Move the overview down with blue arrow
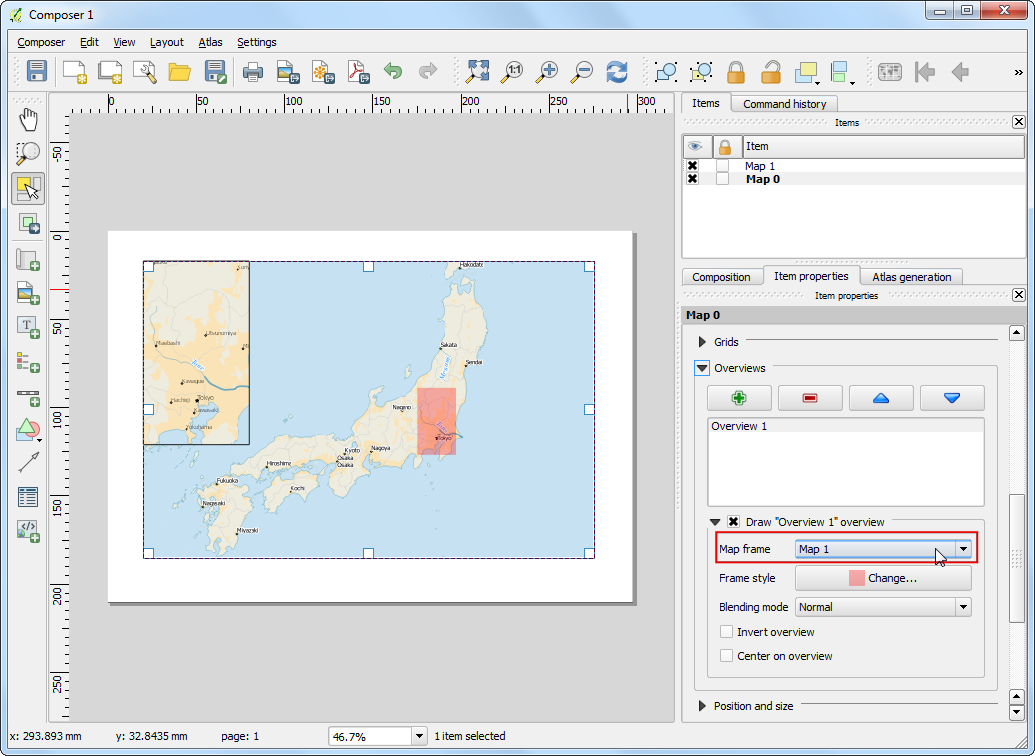This screenshot has height=756, width=1035. 952,398
